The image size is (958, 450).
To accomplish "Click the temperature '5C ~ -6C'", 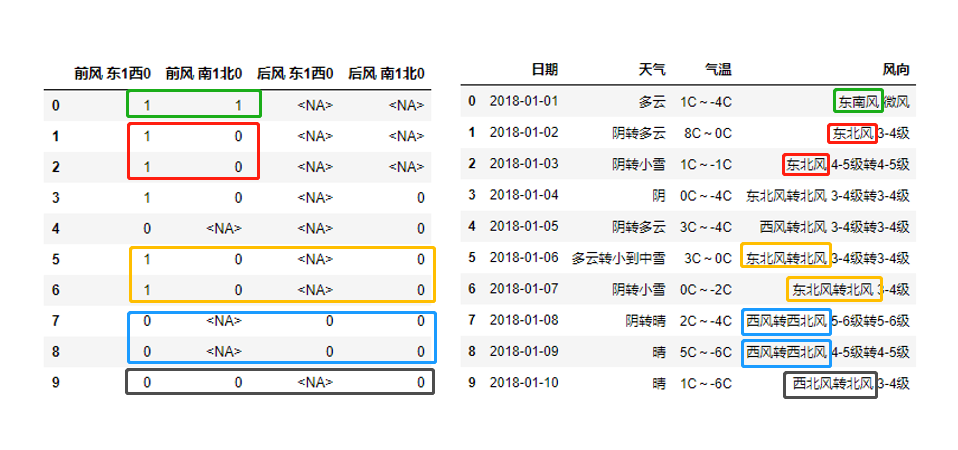I will (x=706, y=352).
